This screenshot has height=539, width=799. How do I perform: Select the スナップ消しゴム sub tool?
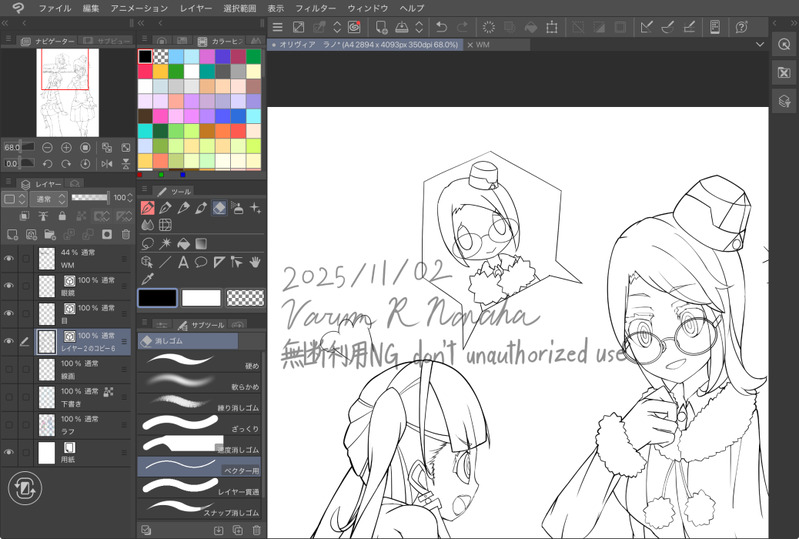click(200, 507)
